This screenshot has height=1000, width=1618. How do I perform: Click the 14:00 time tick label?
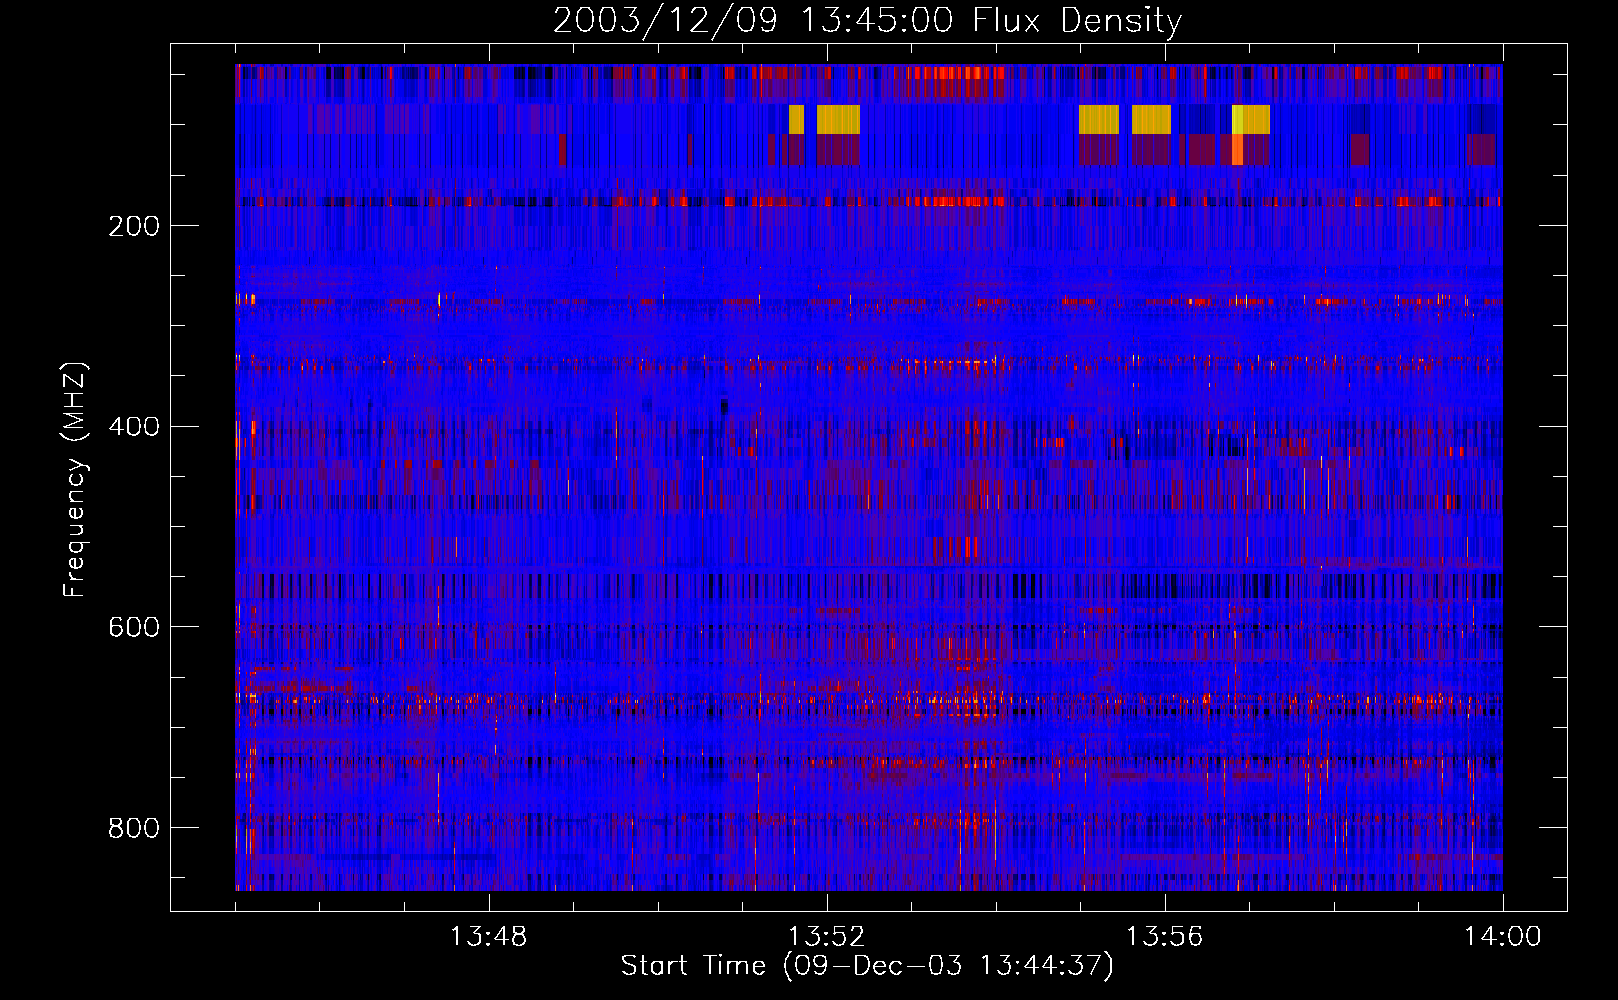click(1503, 937)
